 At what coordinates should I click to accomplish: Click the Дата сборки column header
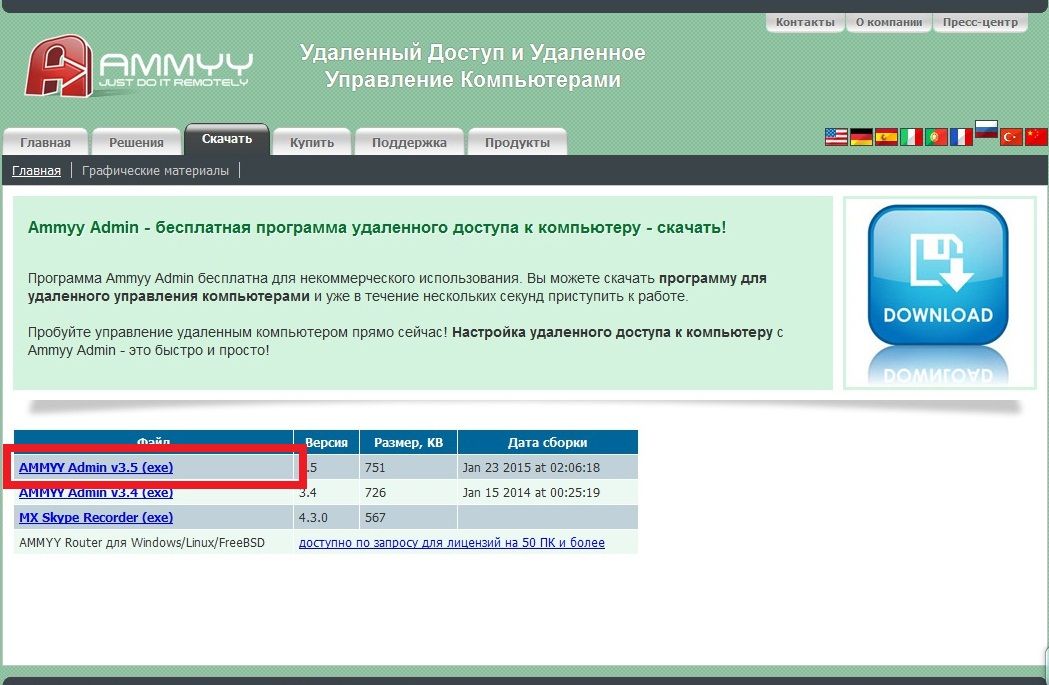547,442
